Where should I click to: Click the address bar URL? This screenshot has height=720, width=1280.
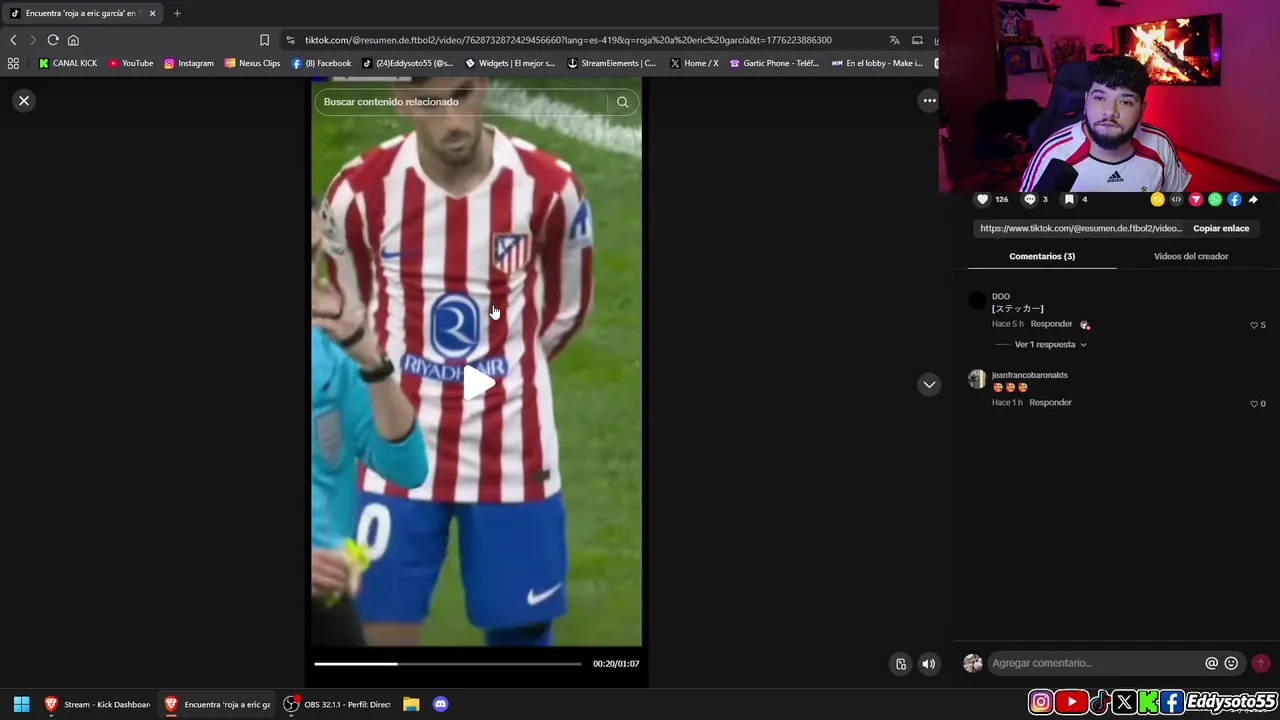[568, 40]
